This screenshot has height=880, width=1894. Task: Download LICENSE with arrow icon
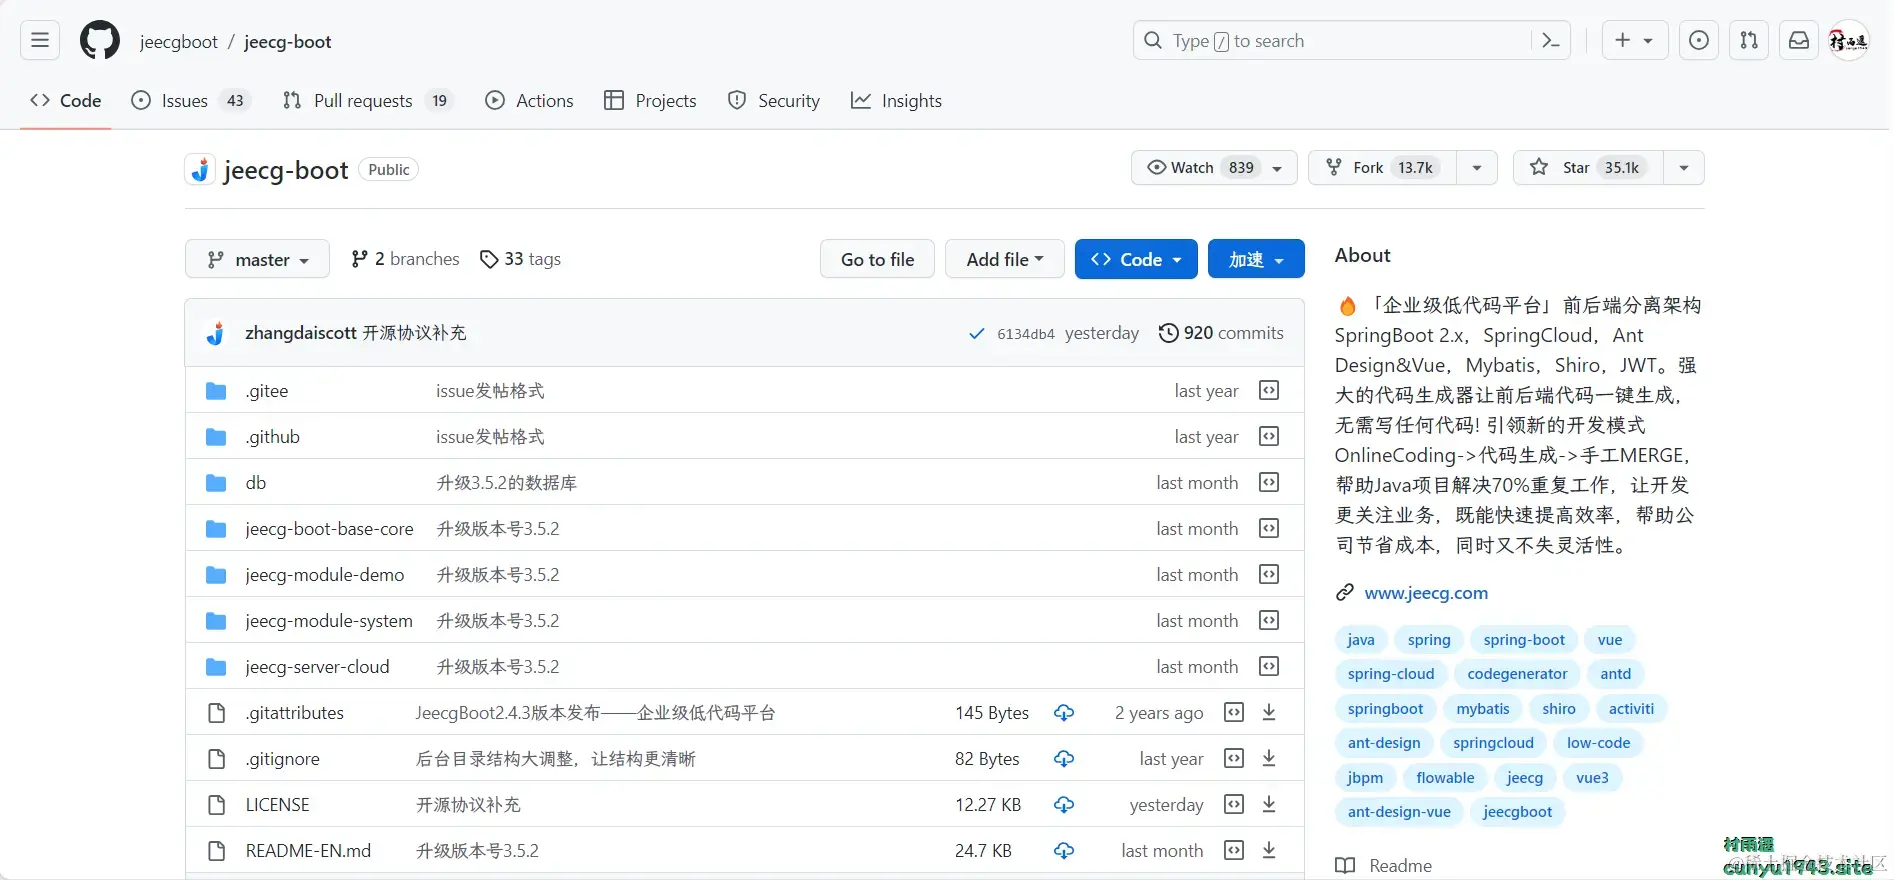pos(1269,804)
